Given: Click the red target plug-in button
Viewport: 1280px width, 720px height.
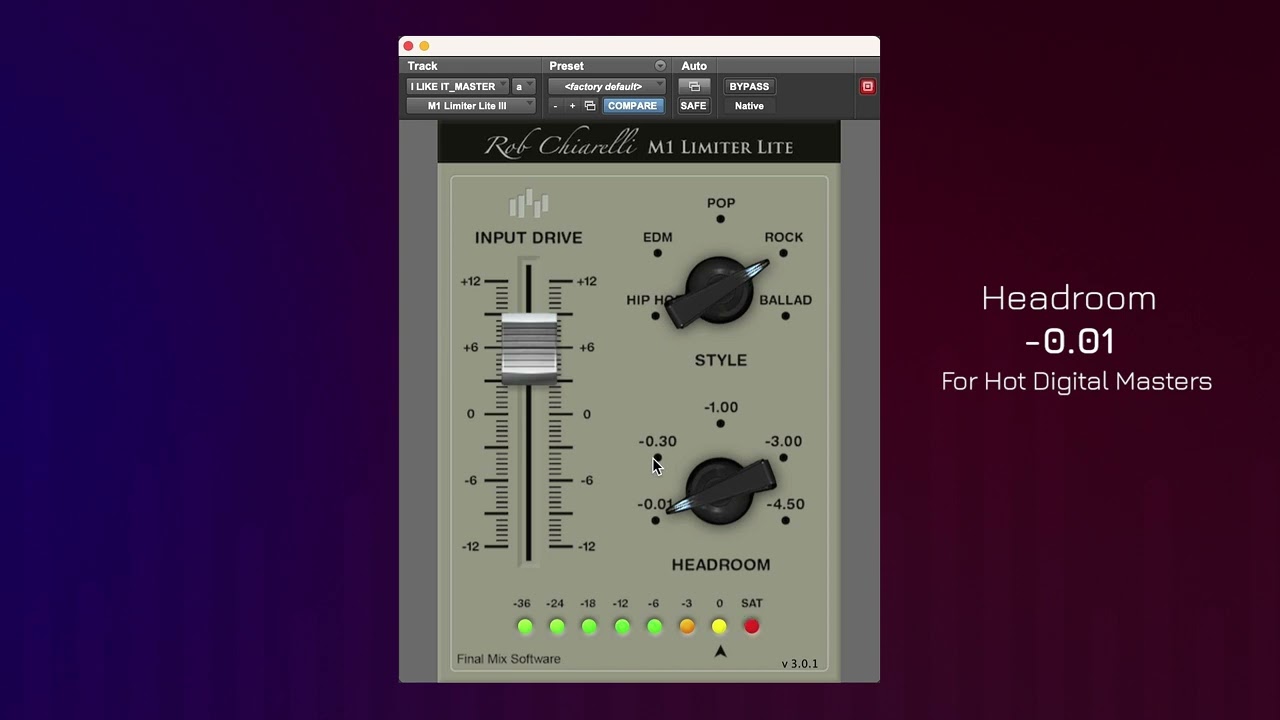Looking at the screenshot, I should (867, 87).
